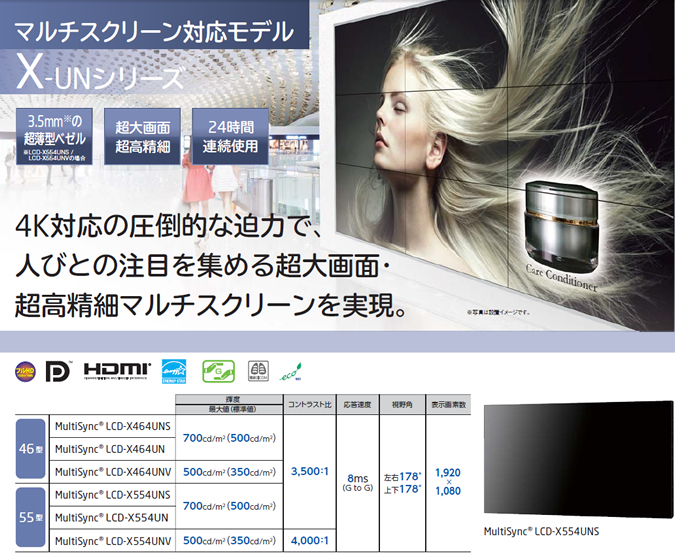
Task: Click the 8ms (G to G) value
Action: click(x=358, y=482)
